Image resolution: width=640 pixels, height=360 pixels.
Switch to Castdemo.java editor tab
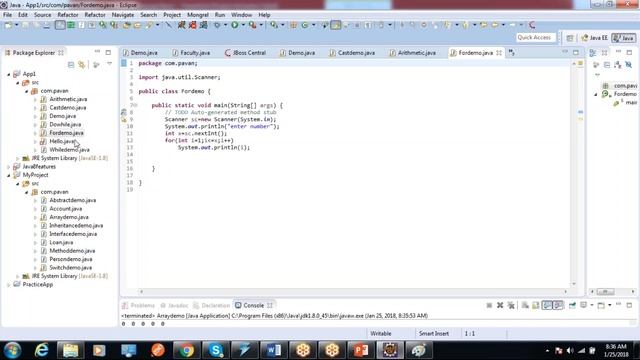pyautogui.click(x=352, y=53)
